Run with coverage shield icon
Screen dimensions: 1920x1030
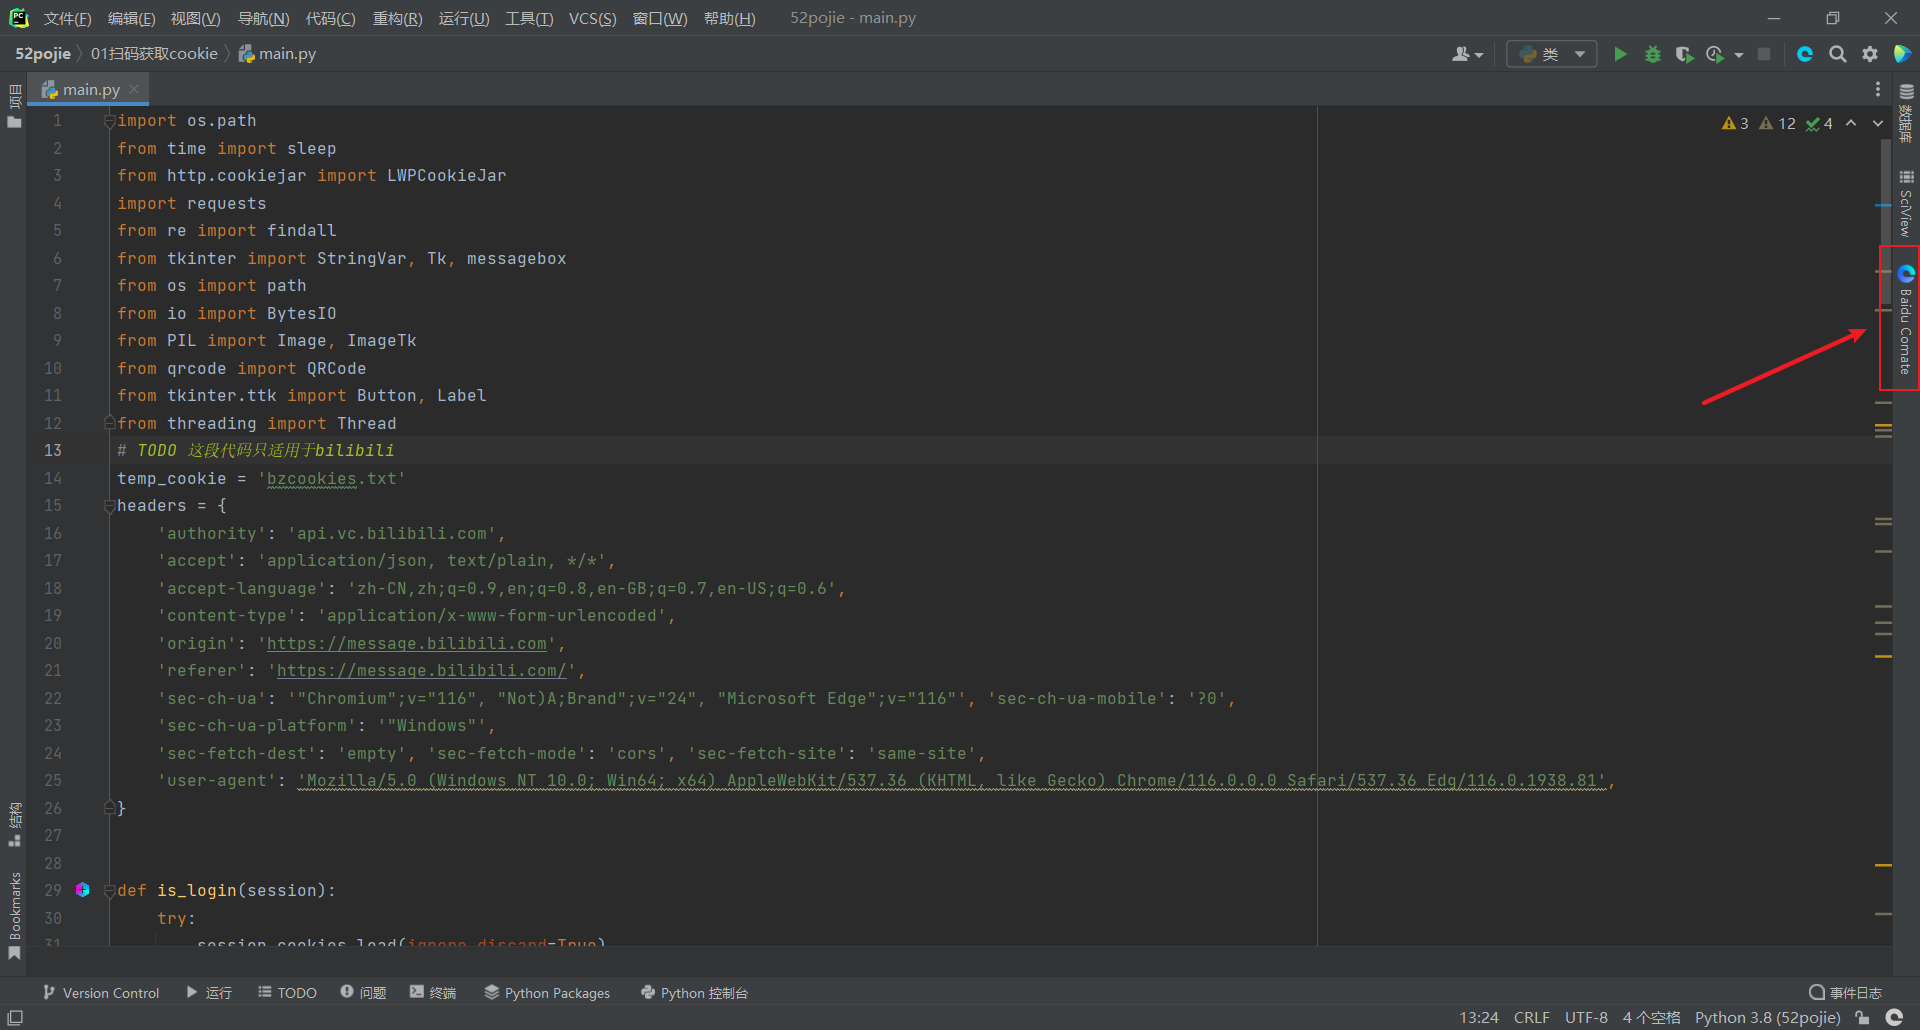[1684, 54]
